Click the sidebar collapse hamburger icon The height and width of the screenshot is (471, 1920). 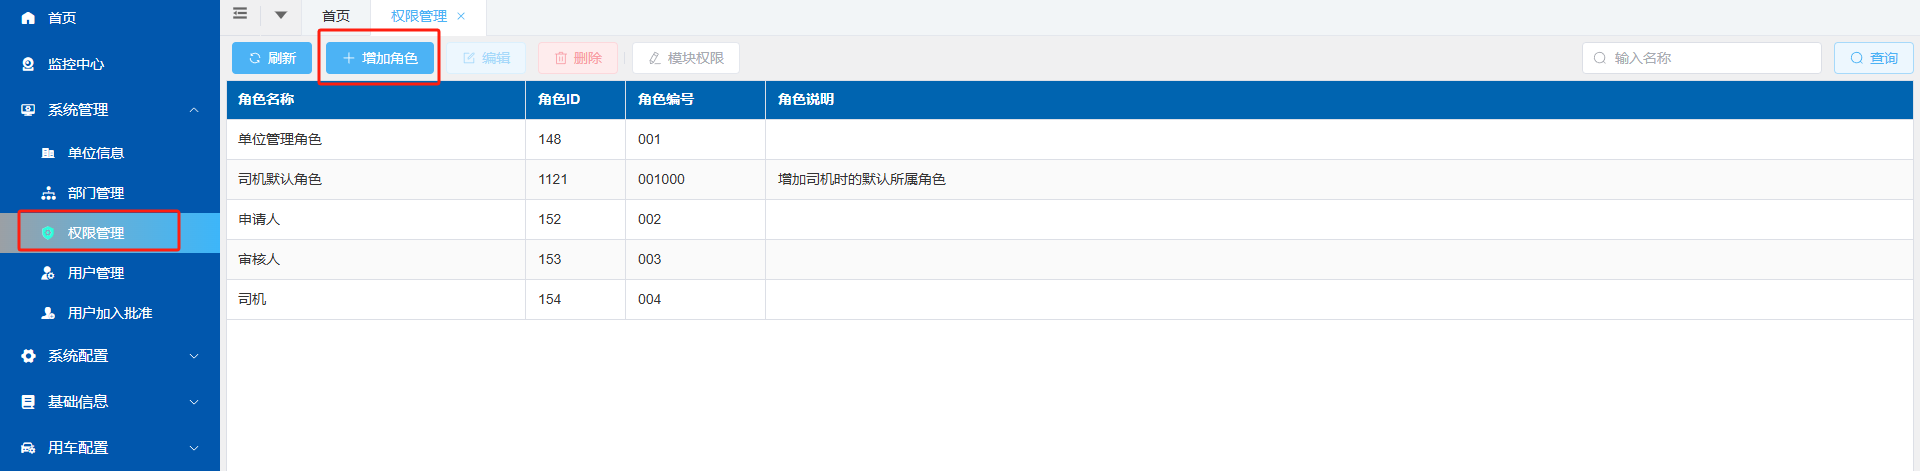tap(240, 14)
